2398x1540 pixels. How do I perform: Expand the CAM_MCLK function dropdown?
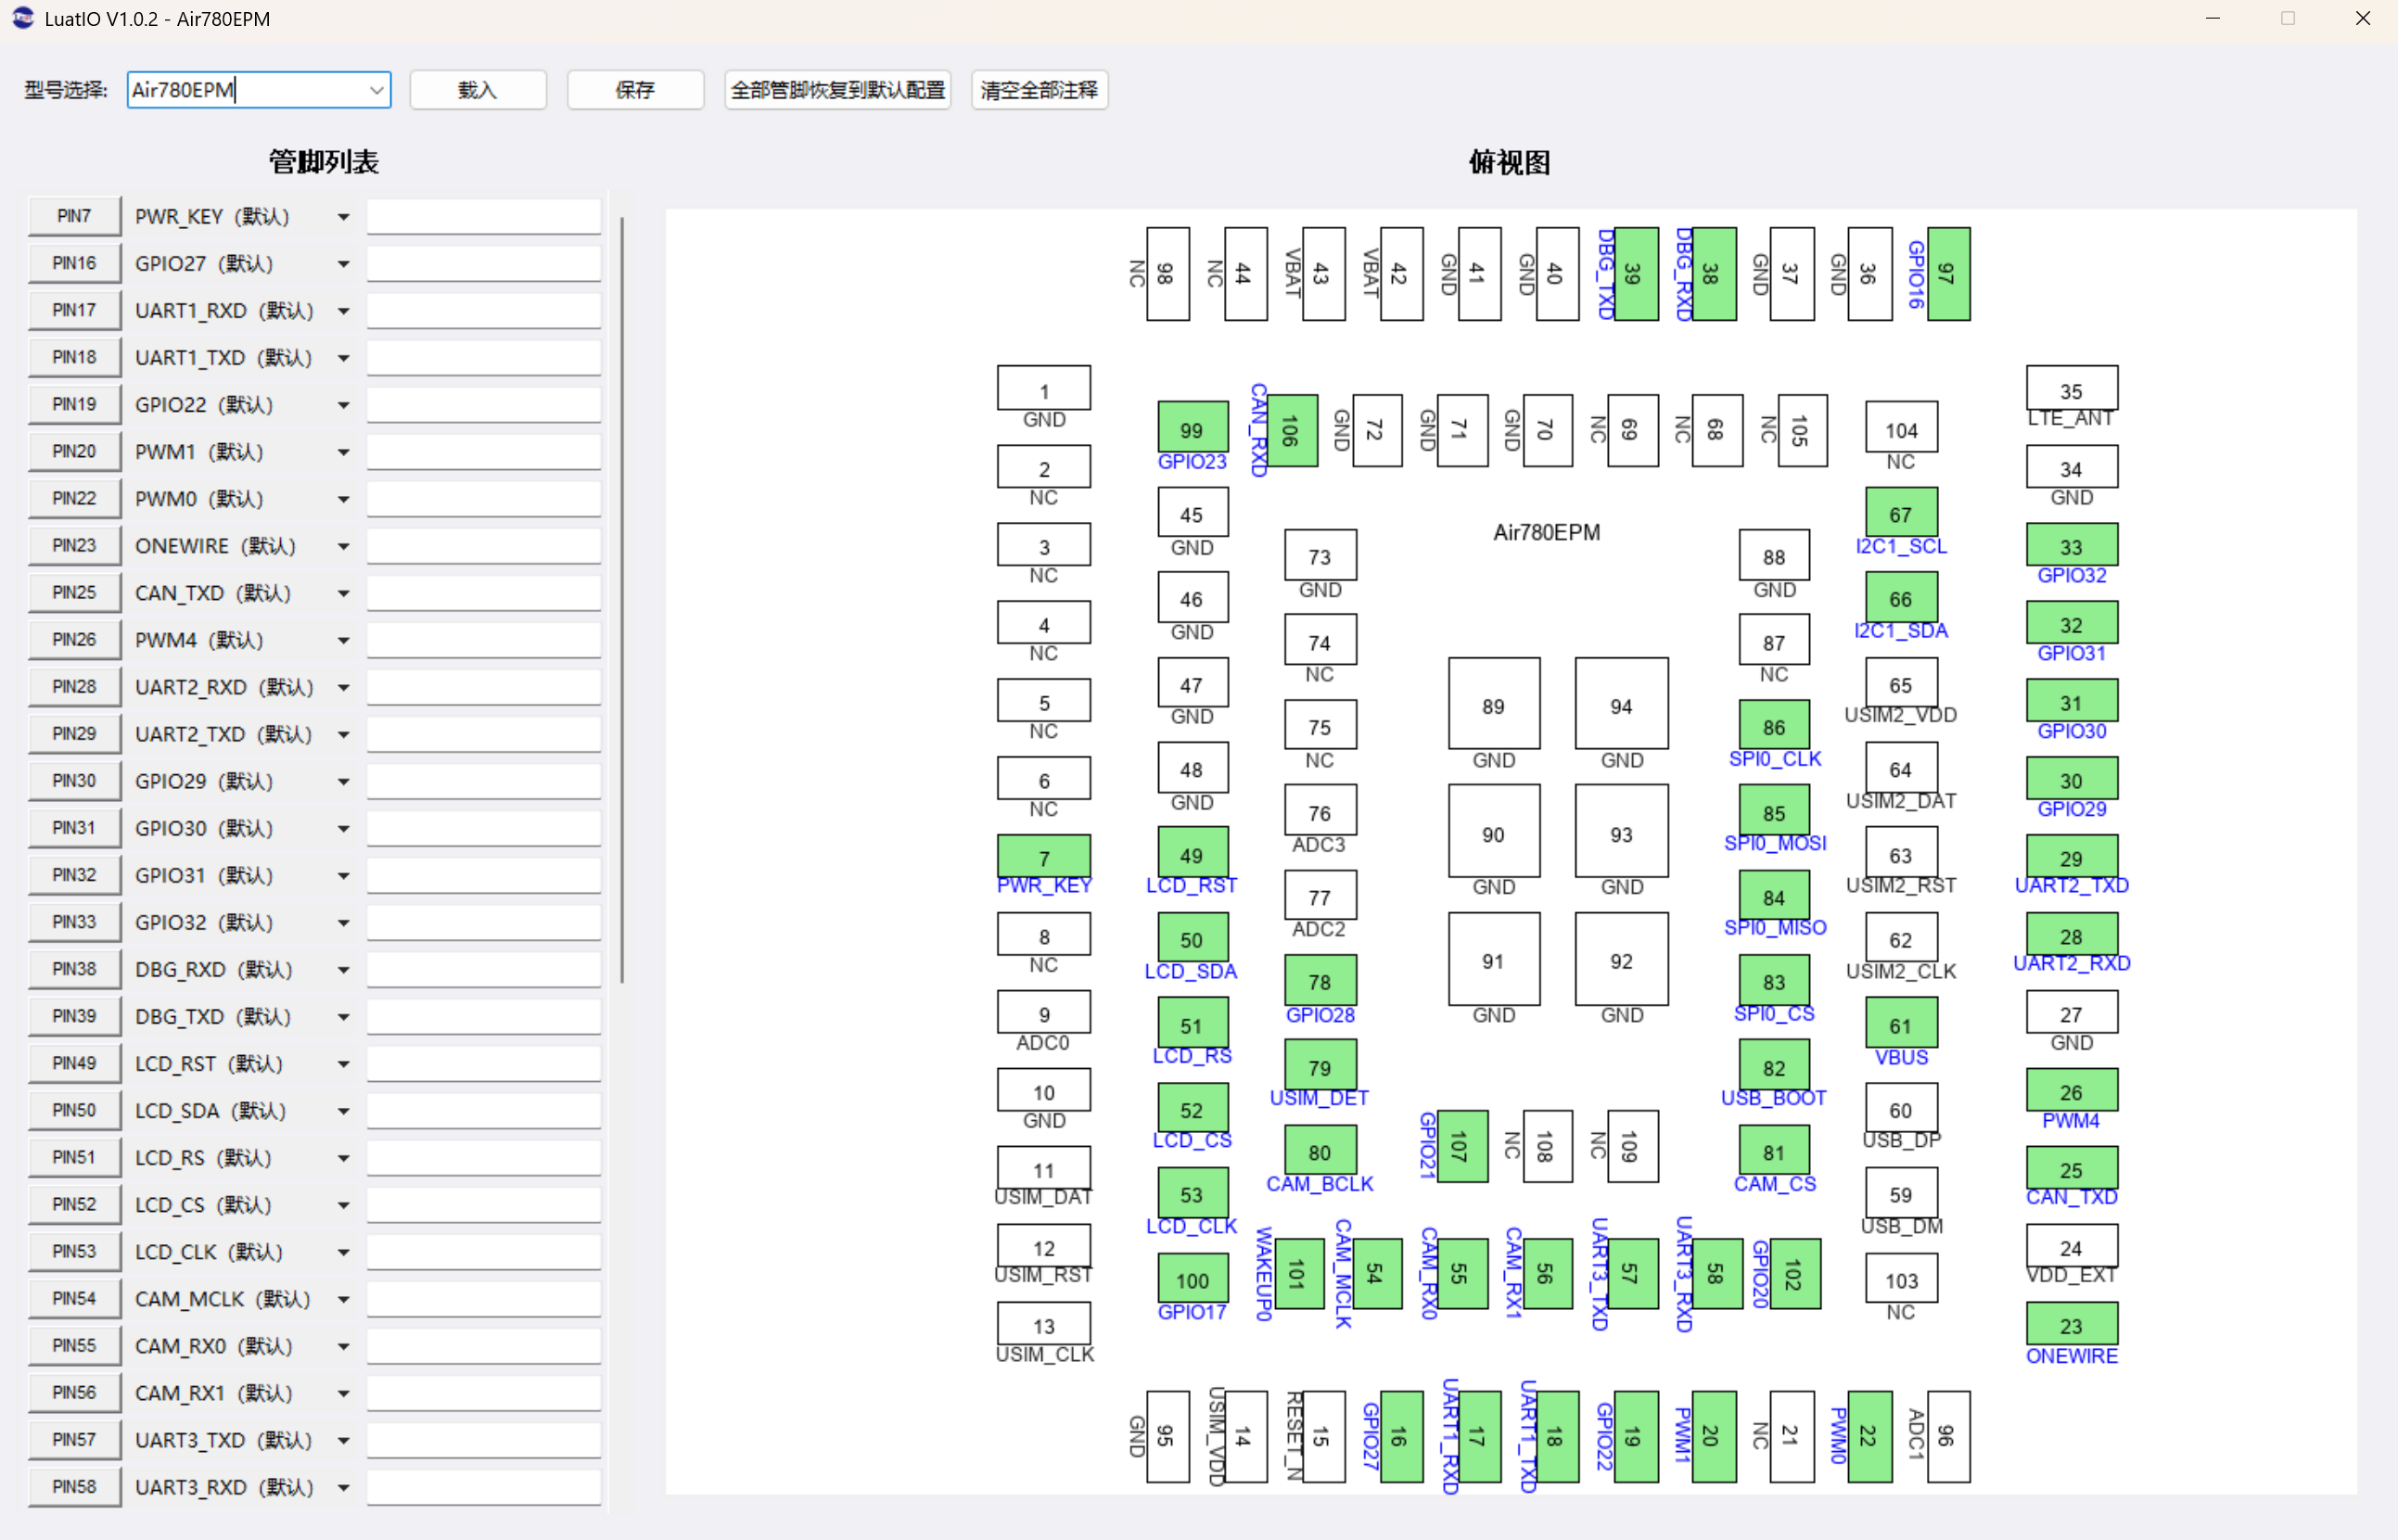pyautogui.click(x=343, y=1299)
